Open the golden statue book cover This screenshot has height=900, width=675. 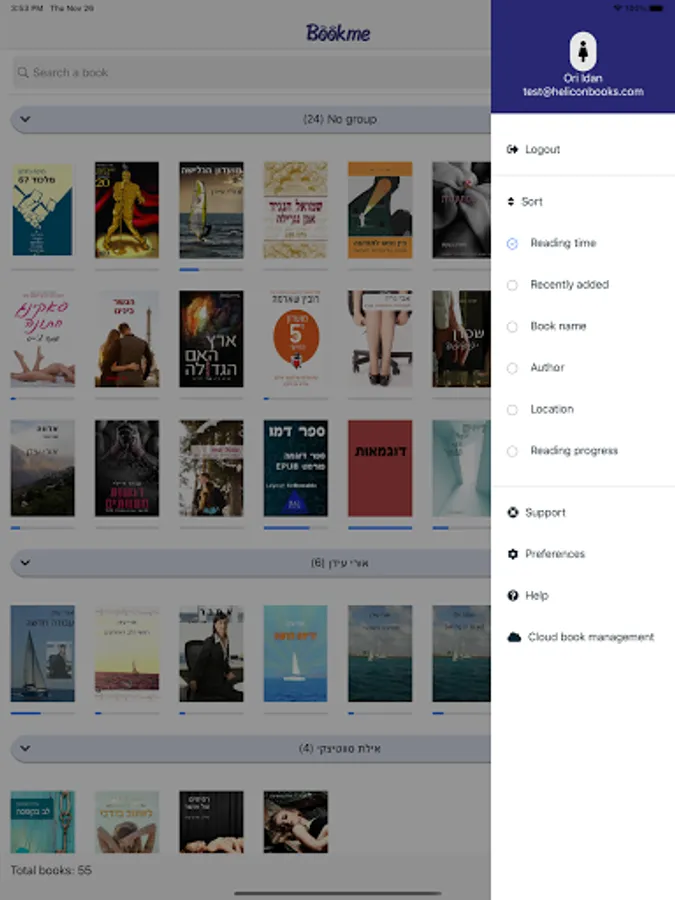127,210
